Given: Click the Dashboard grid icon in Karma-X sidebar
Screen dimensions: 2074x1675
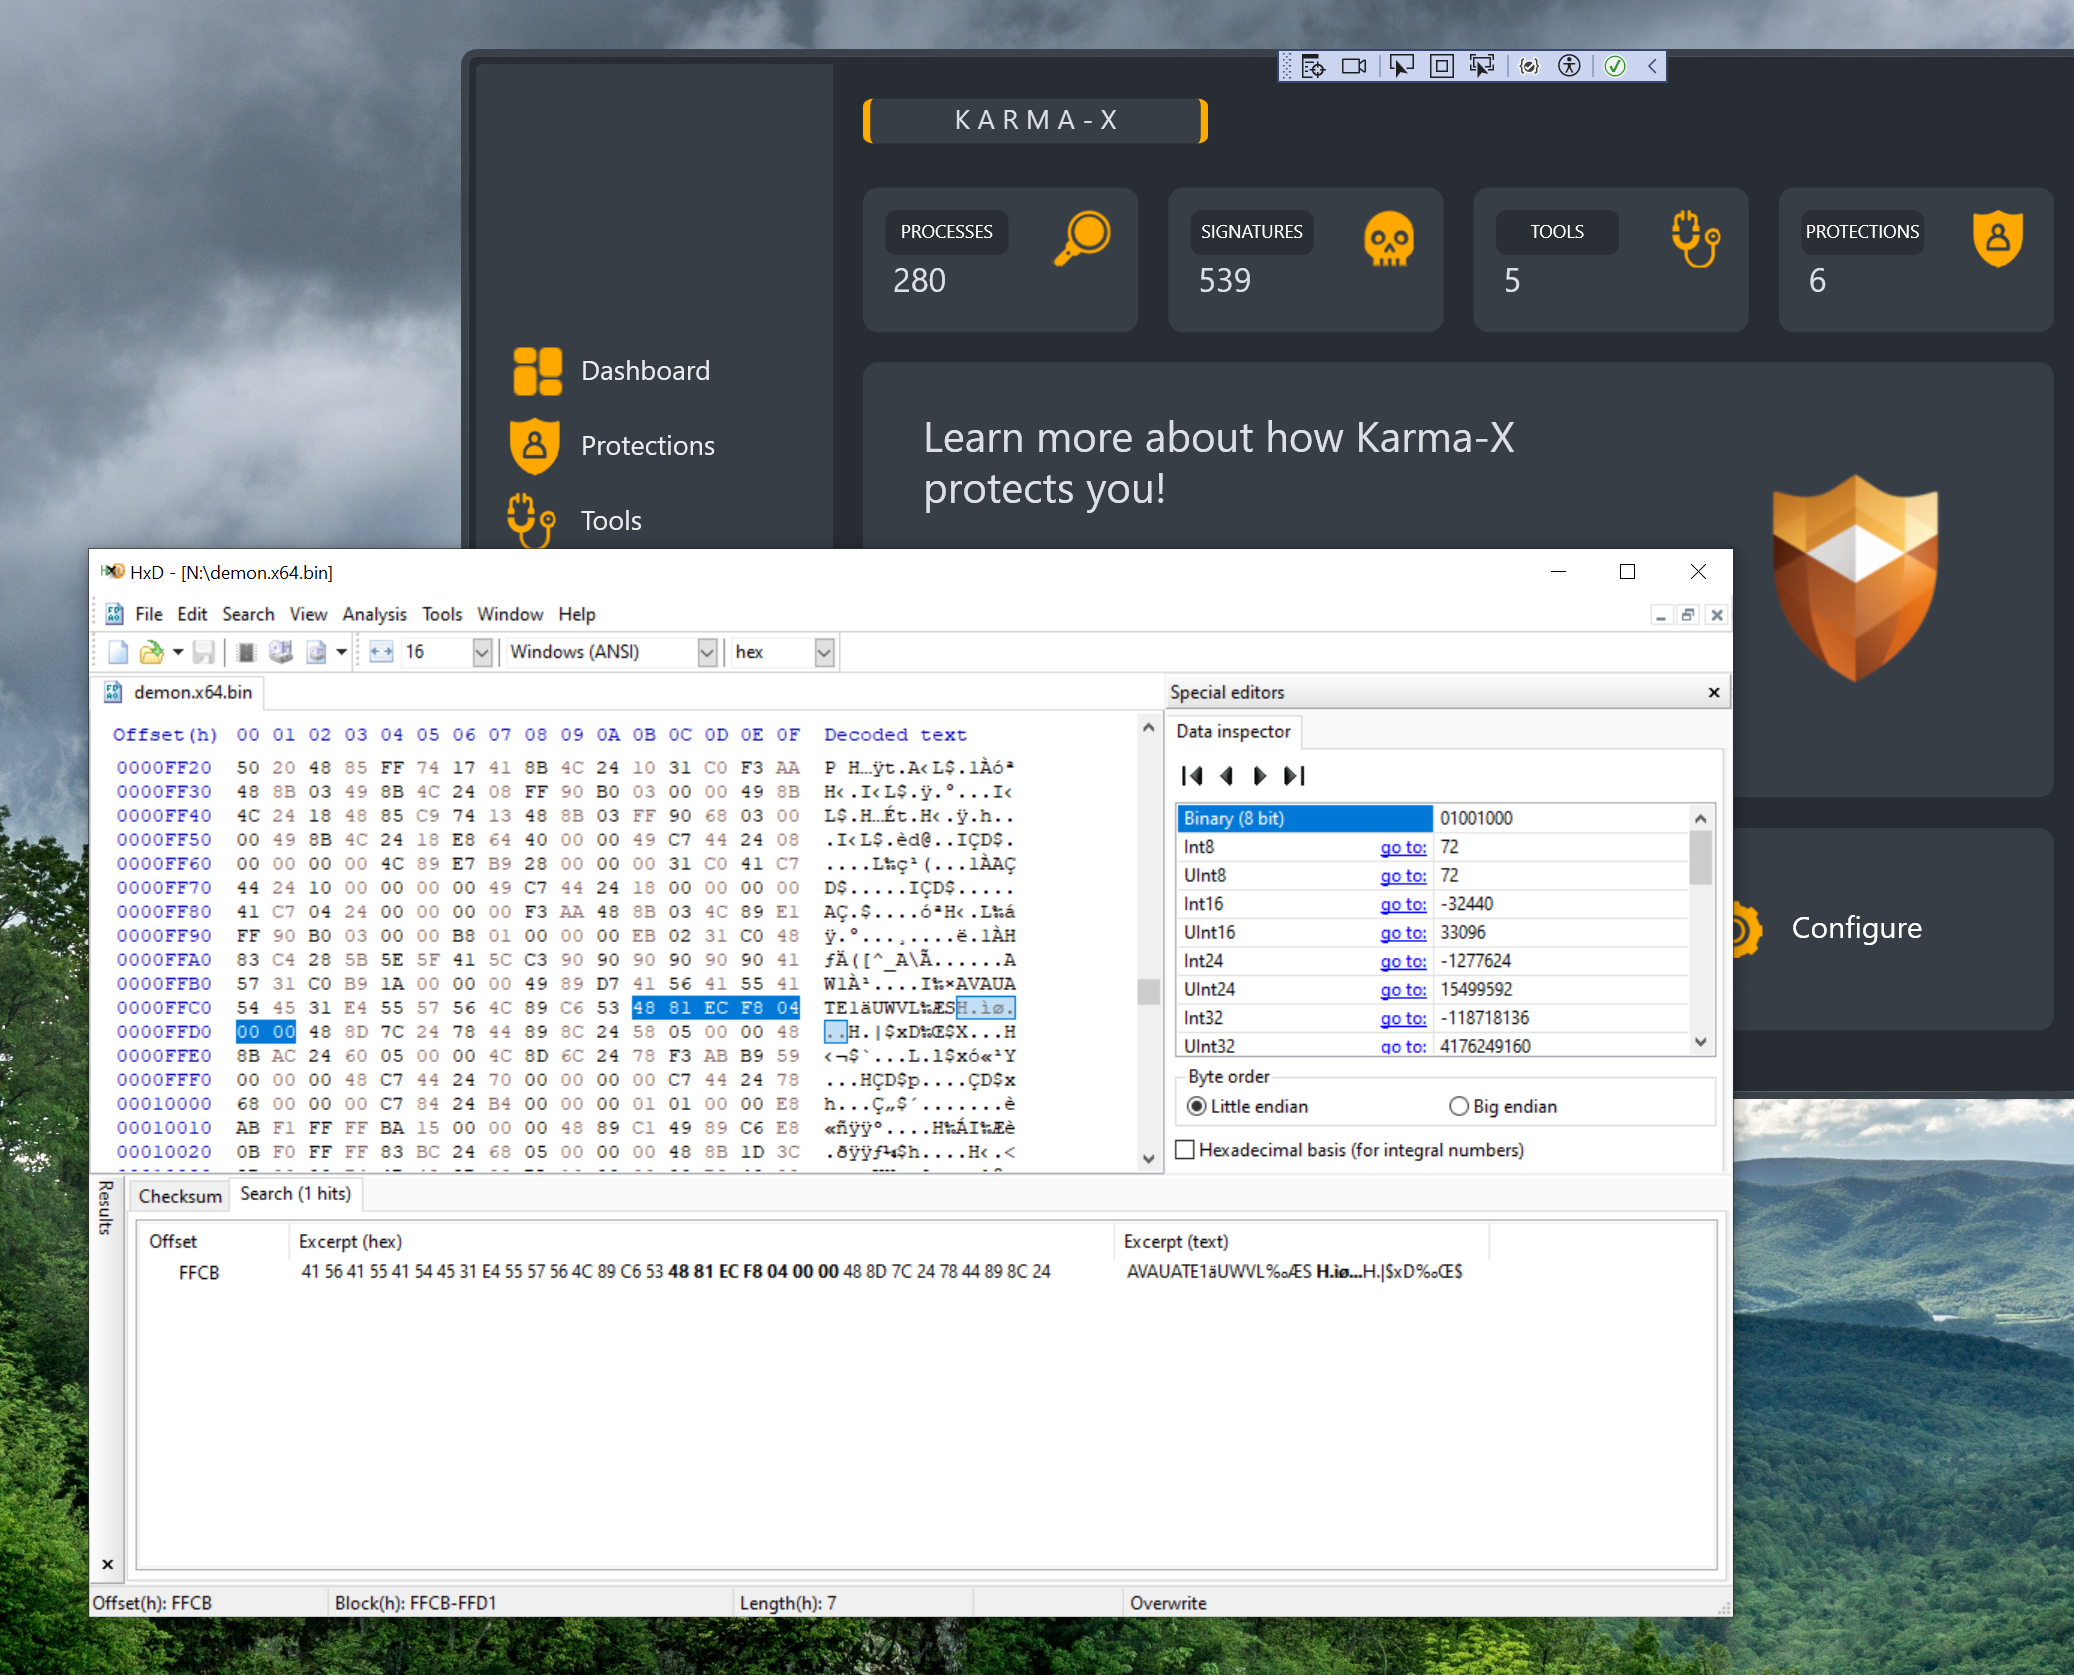Looking at the screenshot, I should tap(538, 371).
